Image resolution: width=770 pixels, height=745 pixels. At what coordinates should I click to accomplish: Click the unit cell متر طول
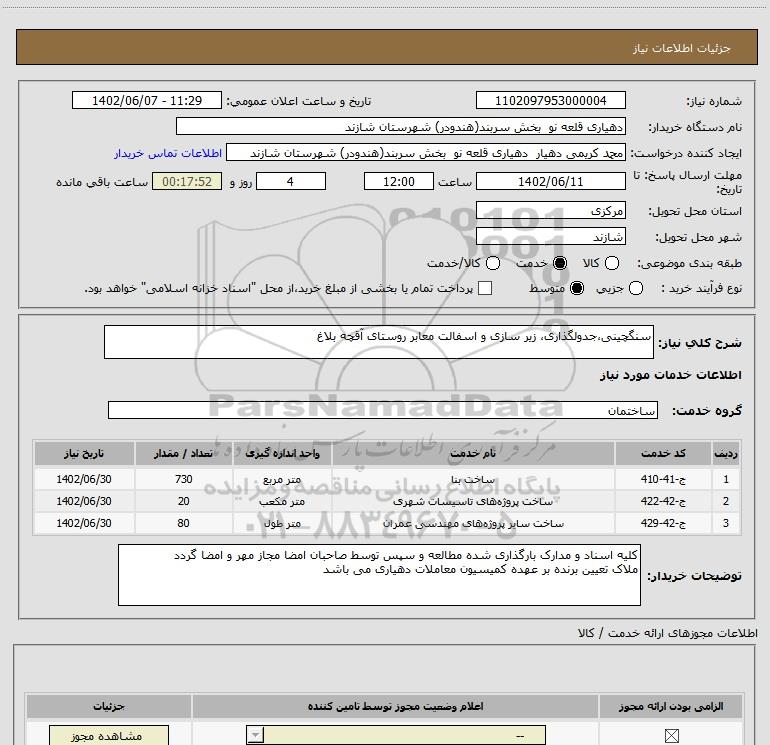tap(282, 524)
